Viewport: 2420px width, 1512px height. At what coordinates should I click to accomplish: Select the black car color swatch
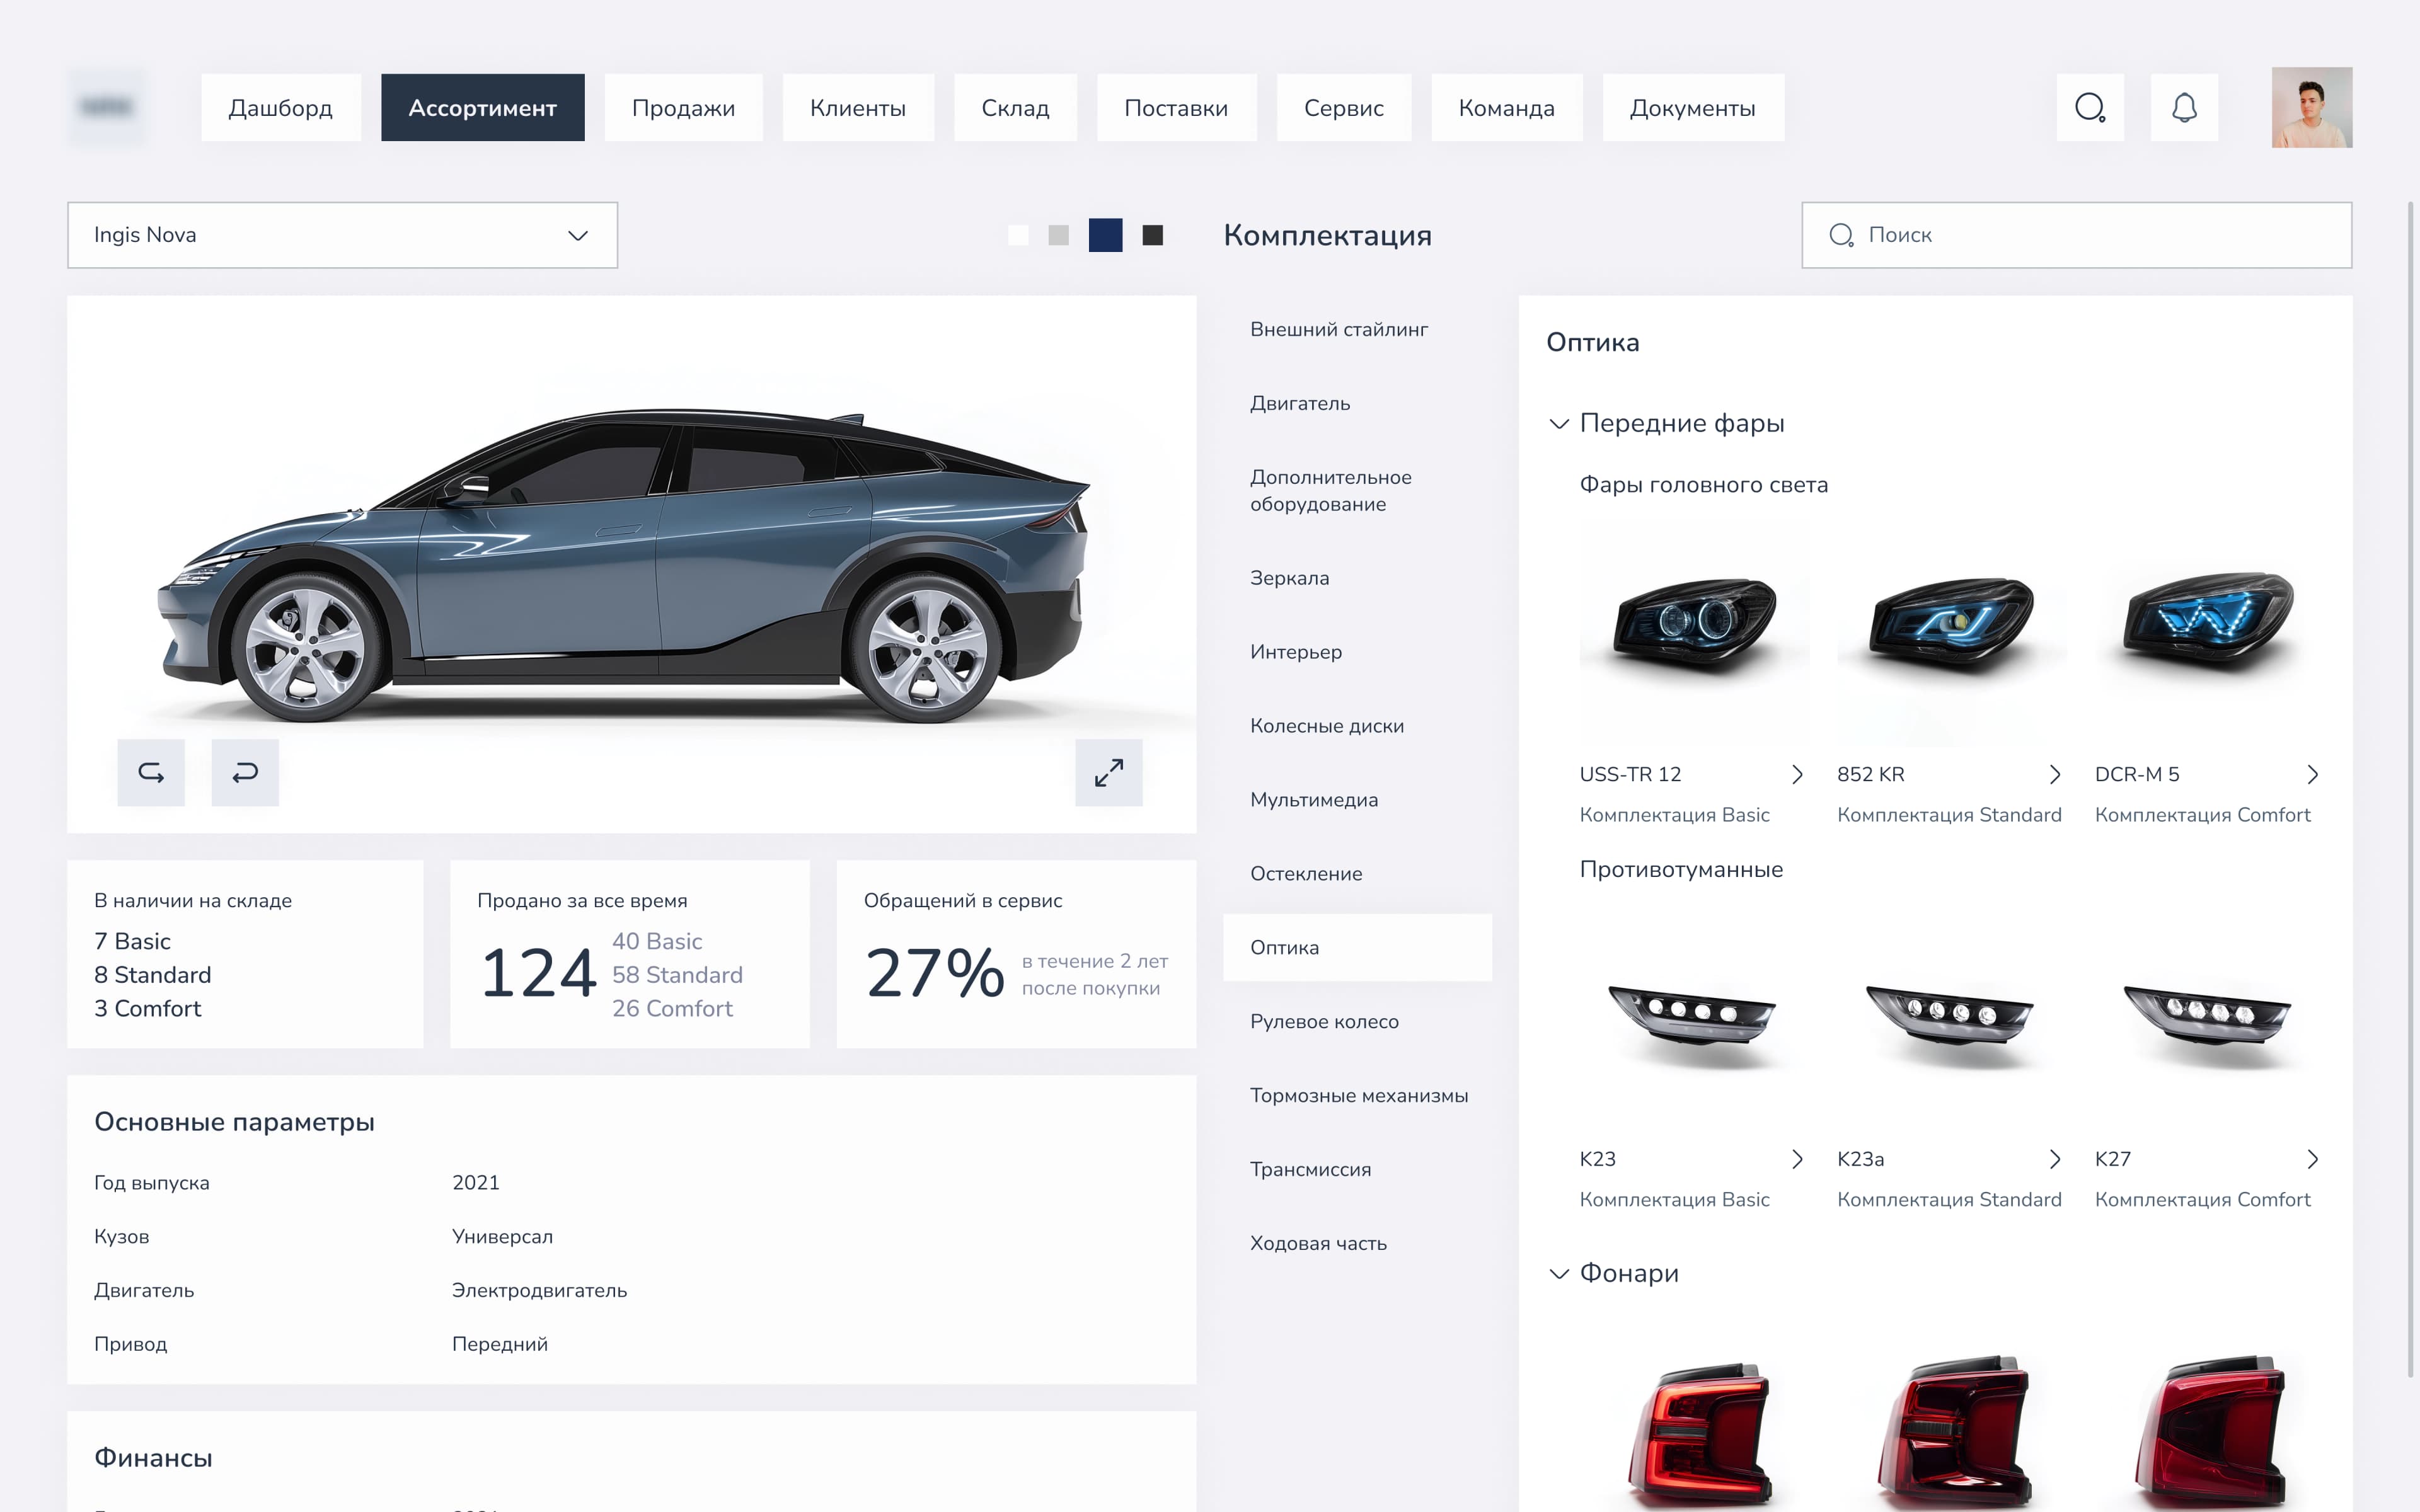click(1153, 235)
